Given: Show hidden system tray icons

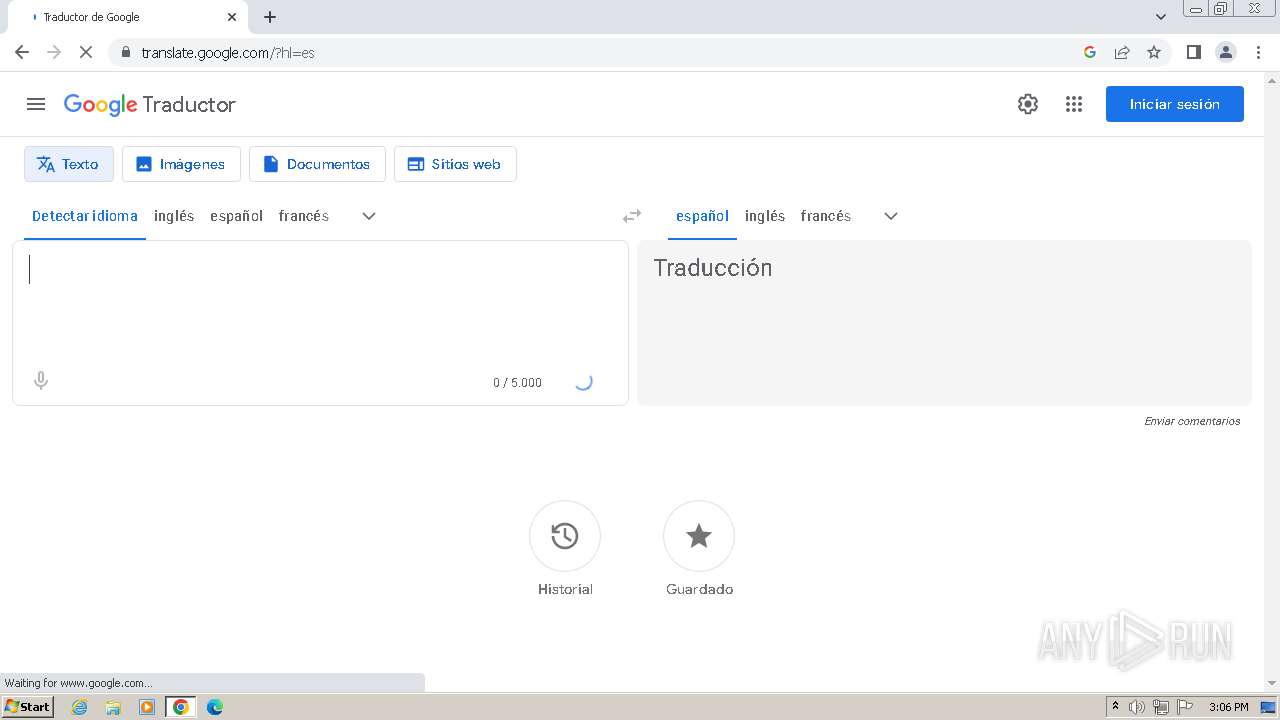Looking at the screenshot, I should [x=1115, y=707].
